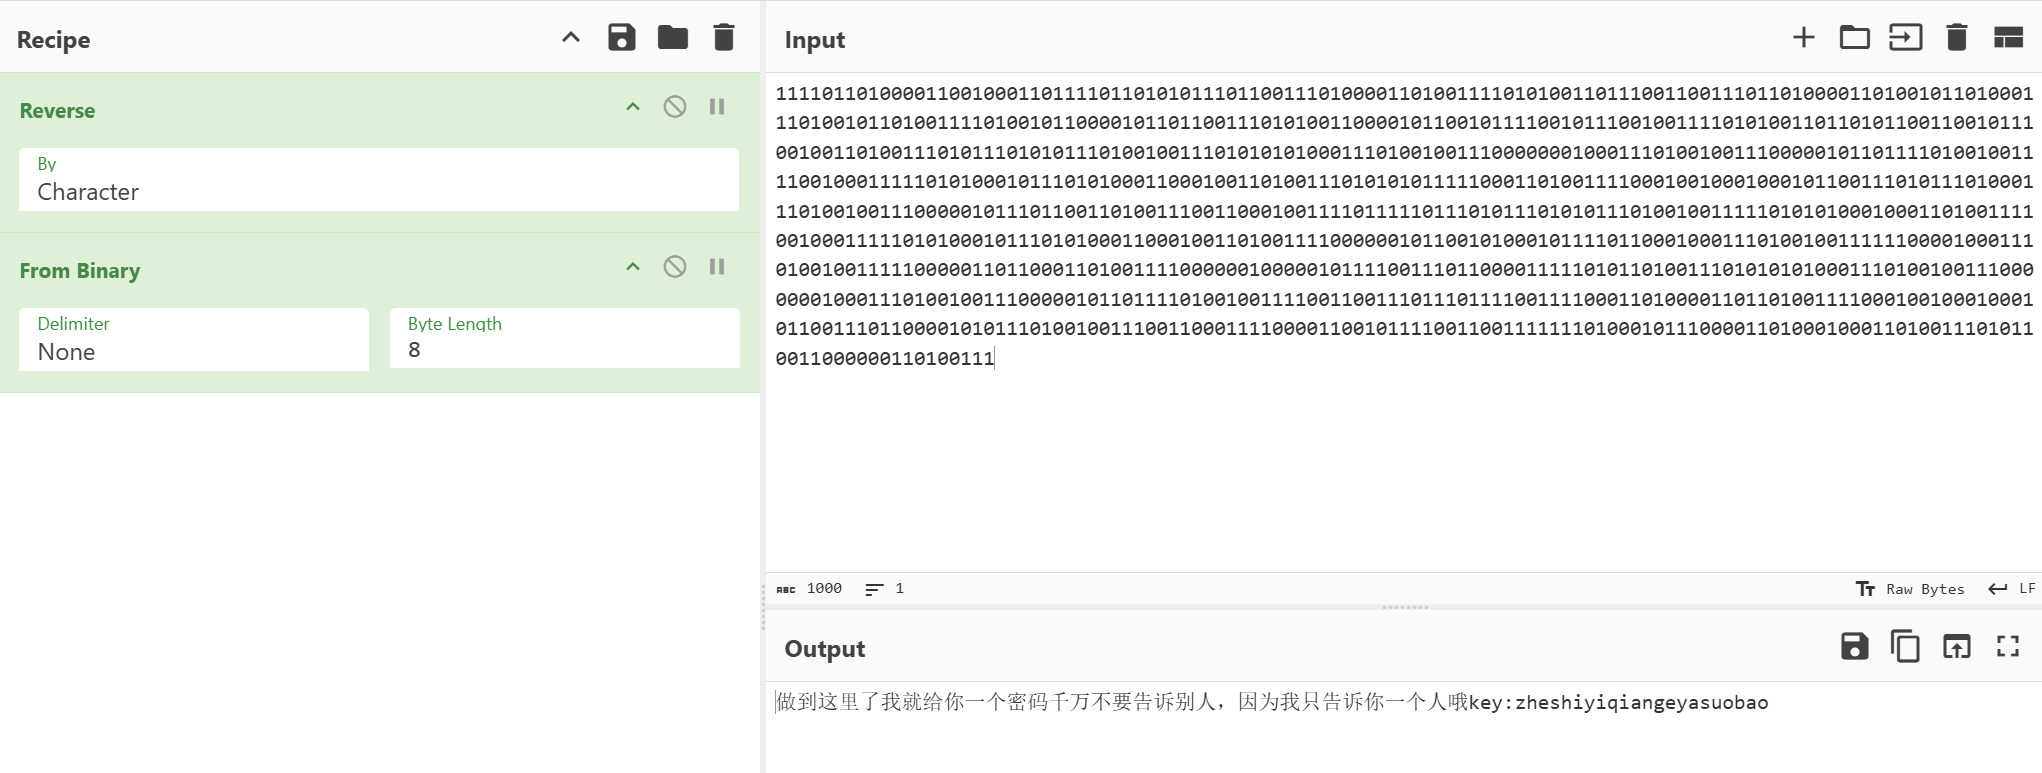The image size is (2042, 773).
Task: Collapse the Reverse operation
Action: tap(633, 107)
